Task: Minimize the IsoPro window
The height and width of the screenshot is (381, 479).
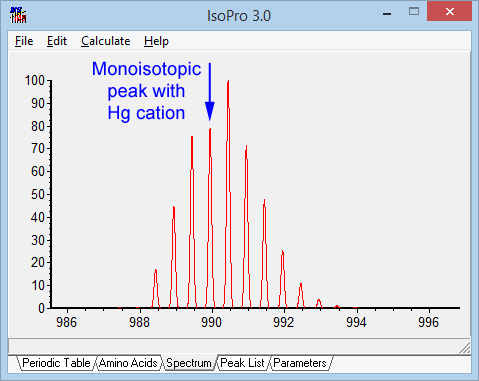Action: click(x=387, y=13)
